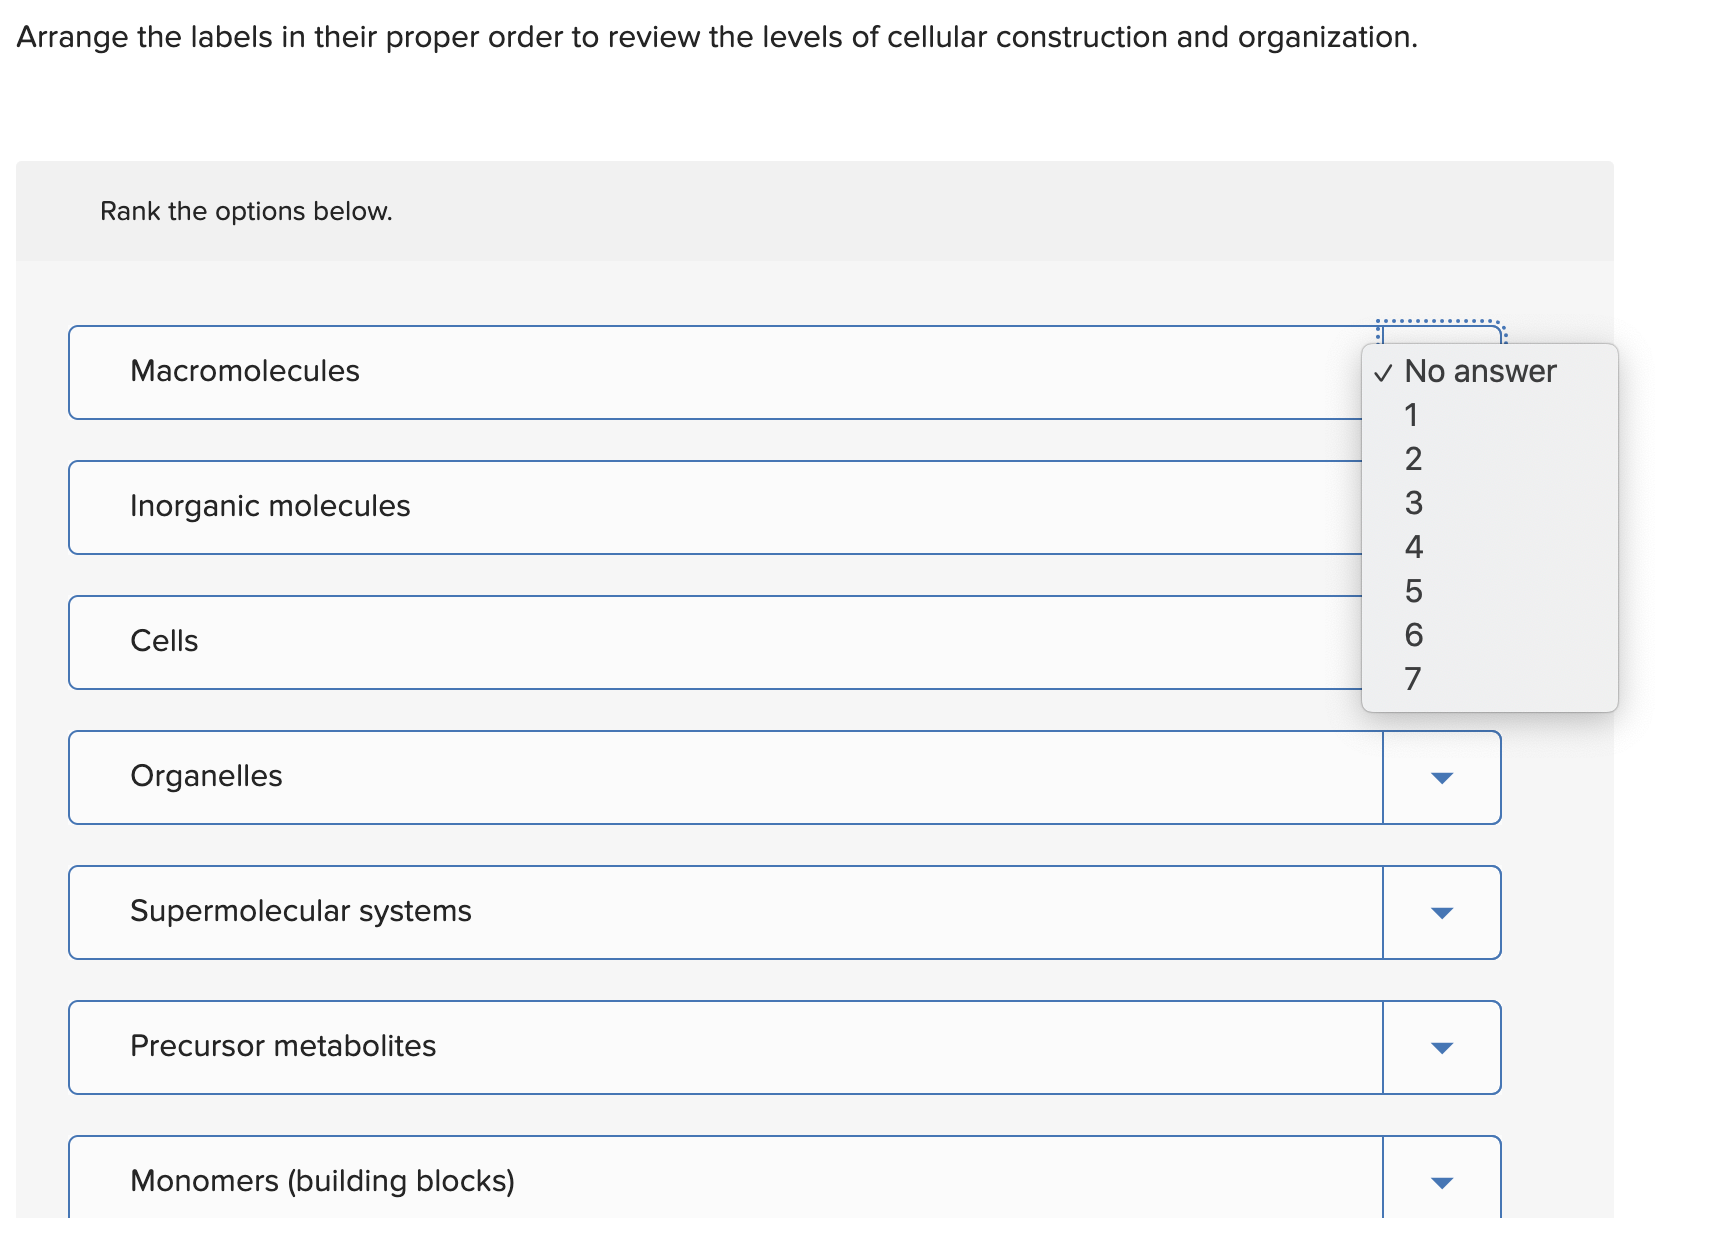Click the Supermolecular systems label text

coord(301,911)
